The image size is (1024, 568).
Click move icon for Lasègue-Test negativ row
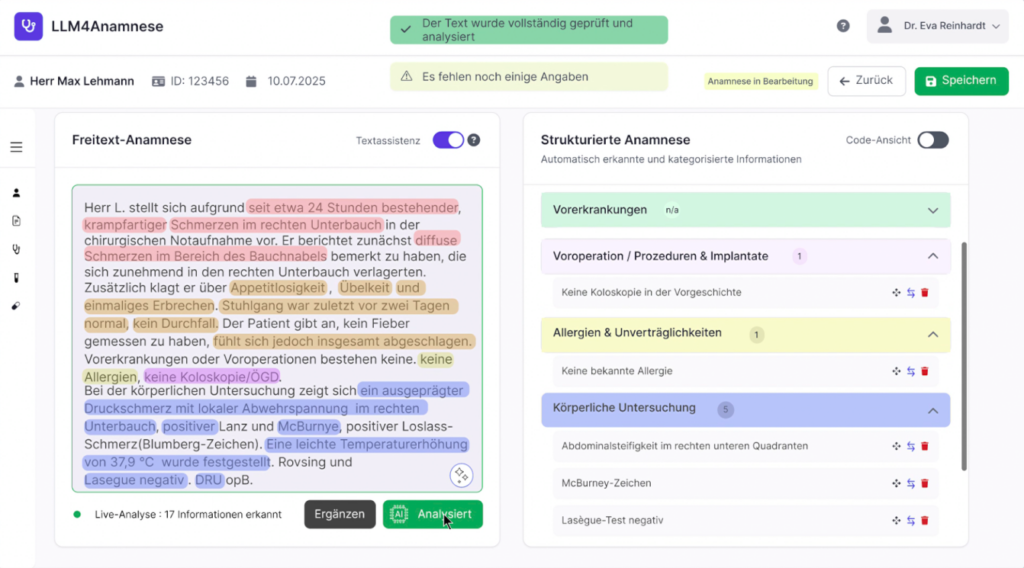(x=896, y=521)
